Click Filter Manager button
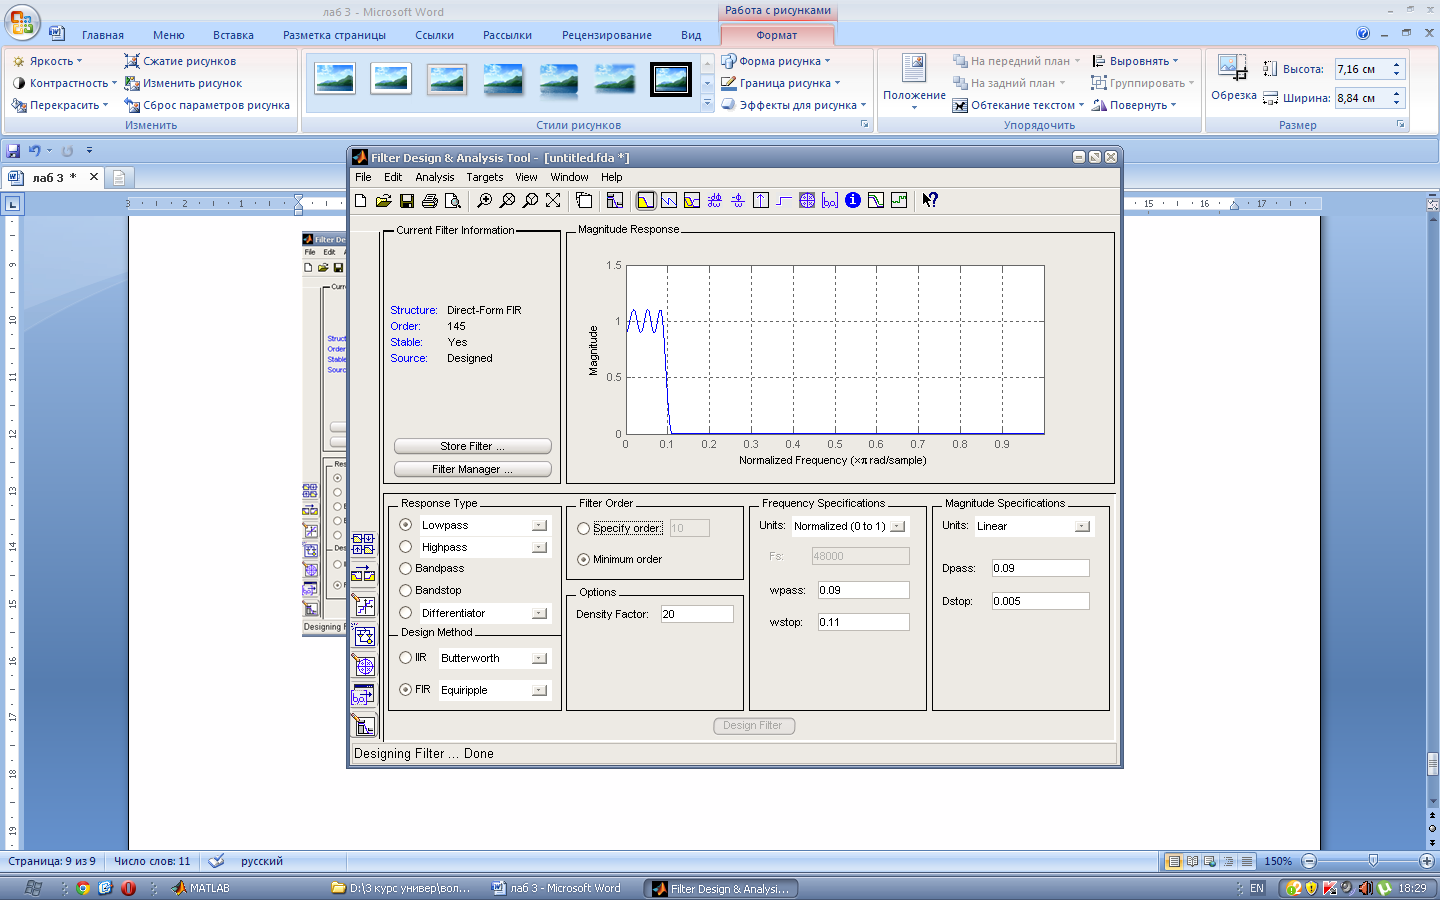This screenshot has height=900, width=1440. pyautogui.click(x=472, y=469)
